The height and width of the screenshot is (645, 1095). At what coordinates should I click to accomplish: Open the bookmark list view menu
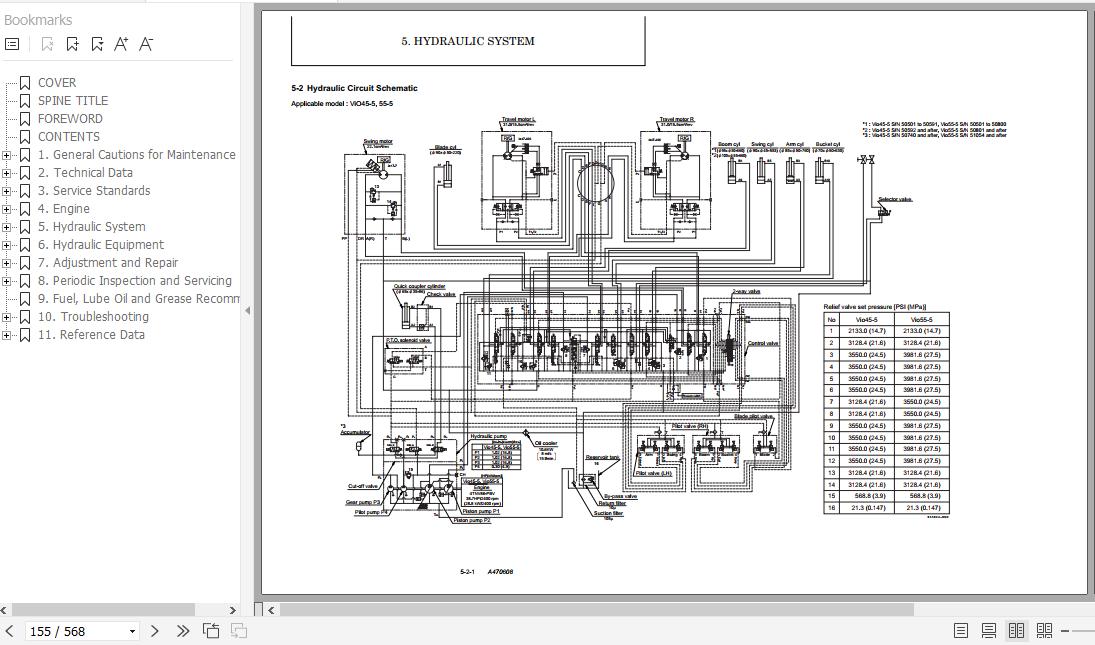tap(12, 44)
